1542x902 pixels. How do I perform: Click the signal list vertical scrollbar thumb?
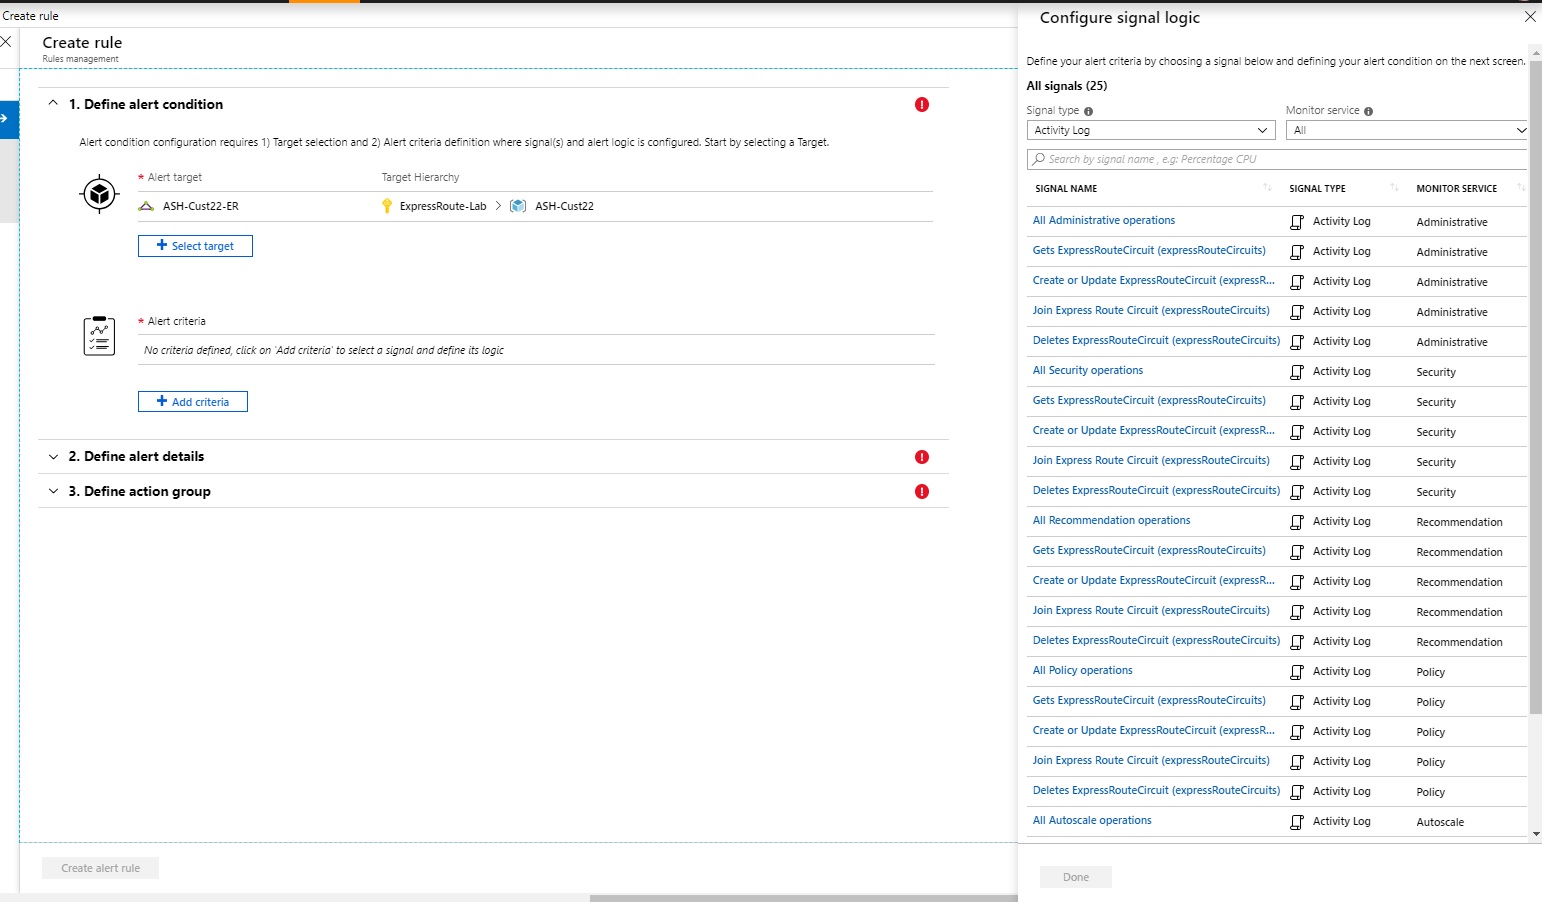click(1536, 388)
